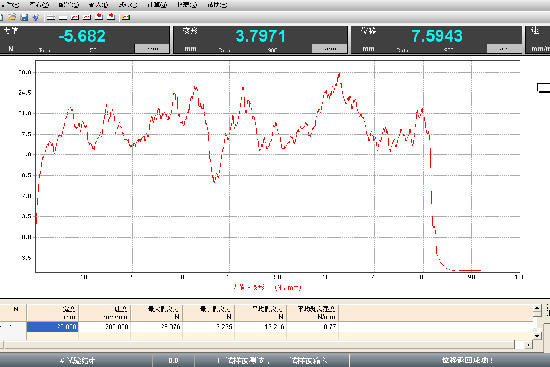
Task: Click the red axis label below the chart
Action: 267,288
